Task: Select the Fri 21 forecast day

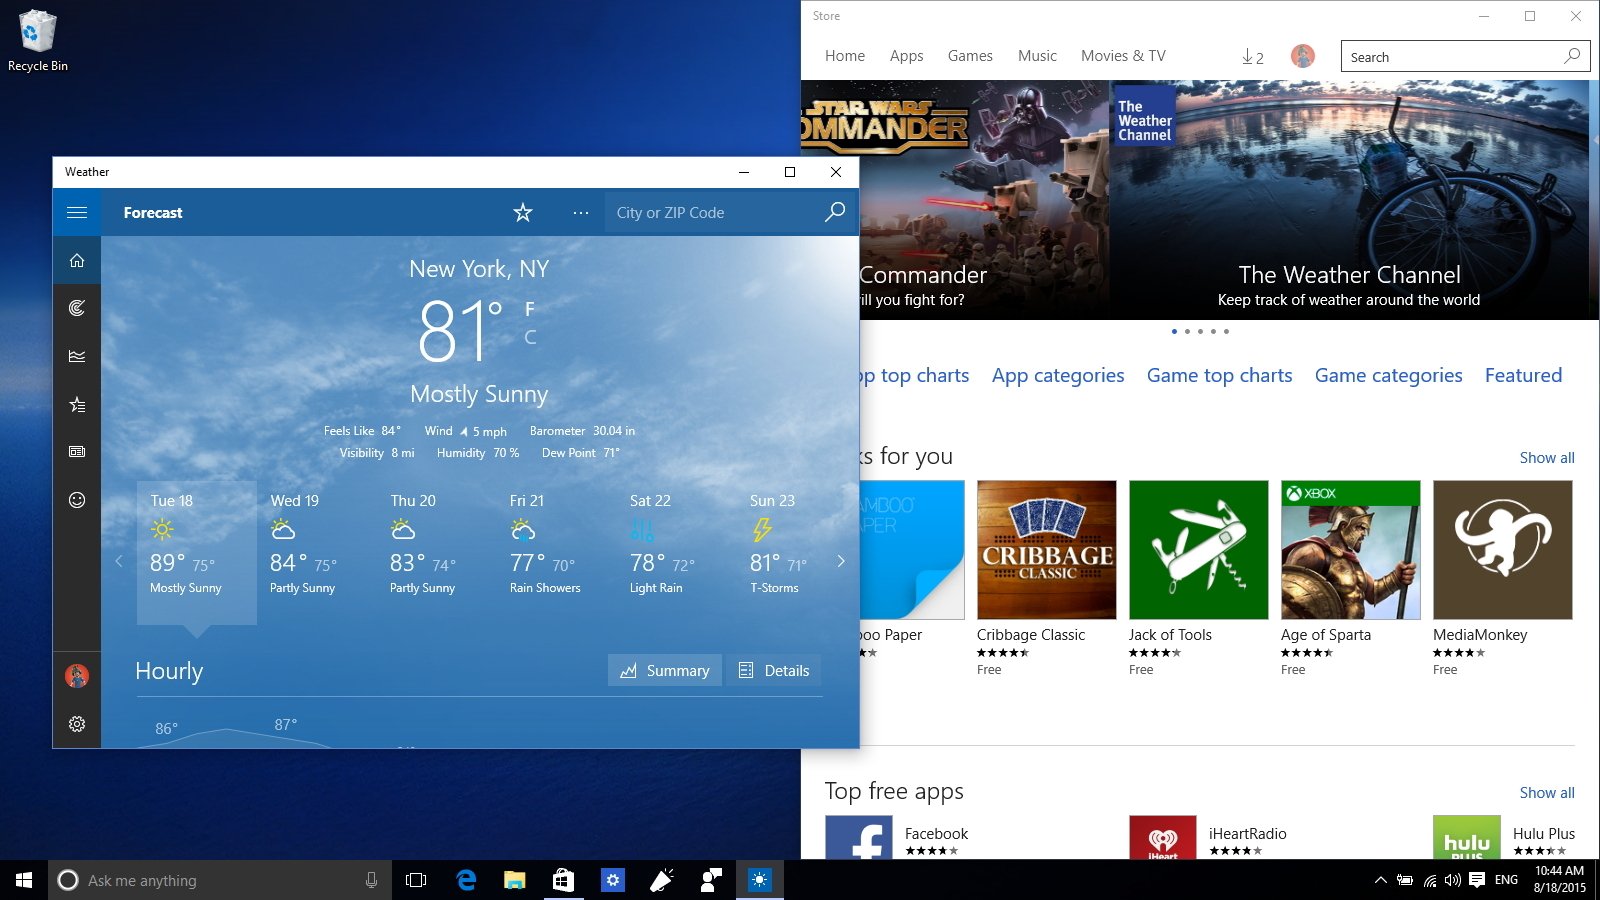Action: (x=556, y=553)
